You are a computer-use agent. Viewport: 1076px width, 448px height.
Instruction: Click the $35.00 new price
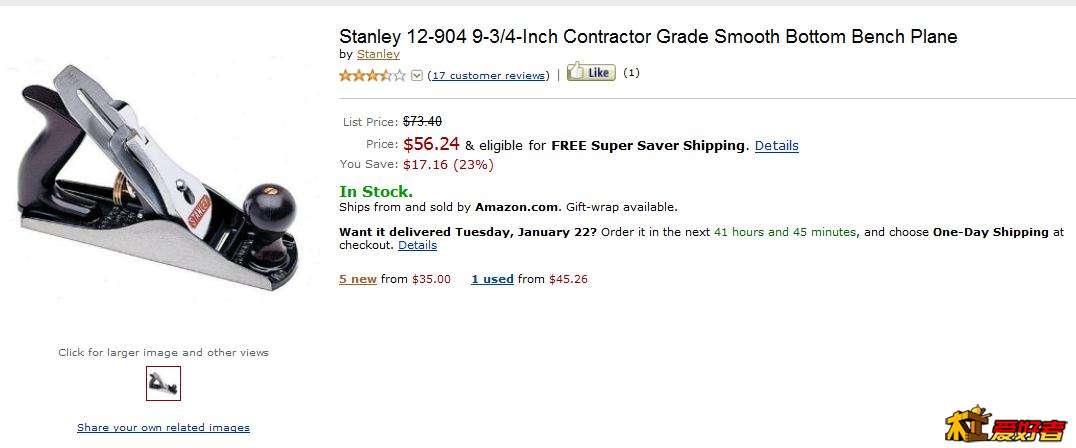tap(432, 279)
